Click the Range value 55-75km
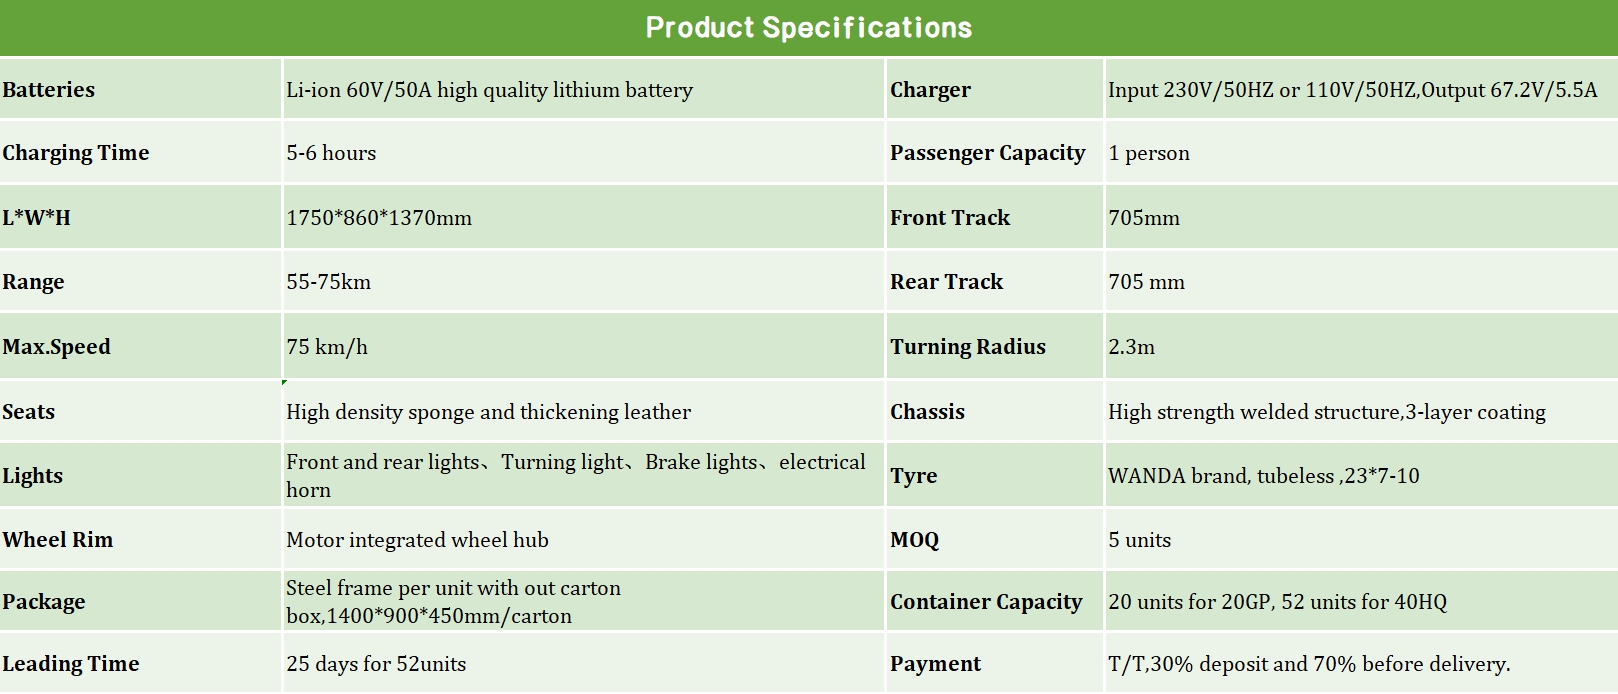1618x694 pixels. pyautogui.click(x=328, y=282)
